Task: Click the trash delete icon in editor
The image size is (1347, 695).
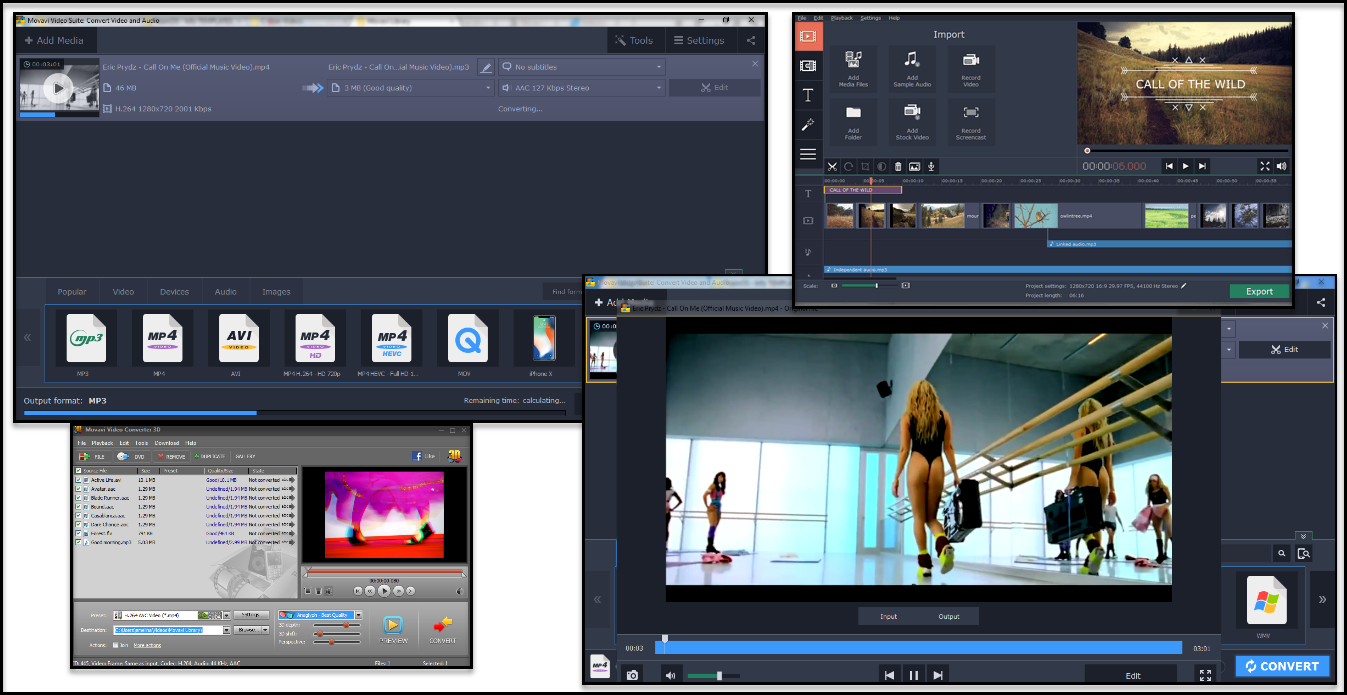Action: (898, 166)
